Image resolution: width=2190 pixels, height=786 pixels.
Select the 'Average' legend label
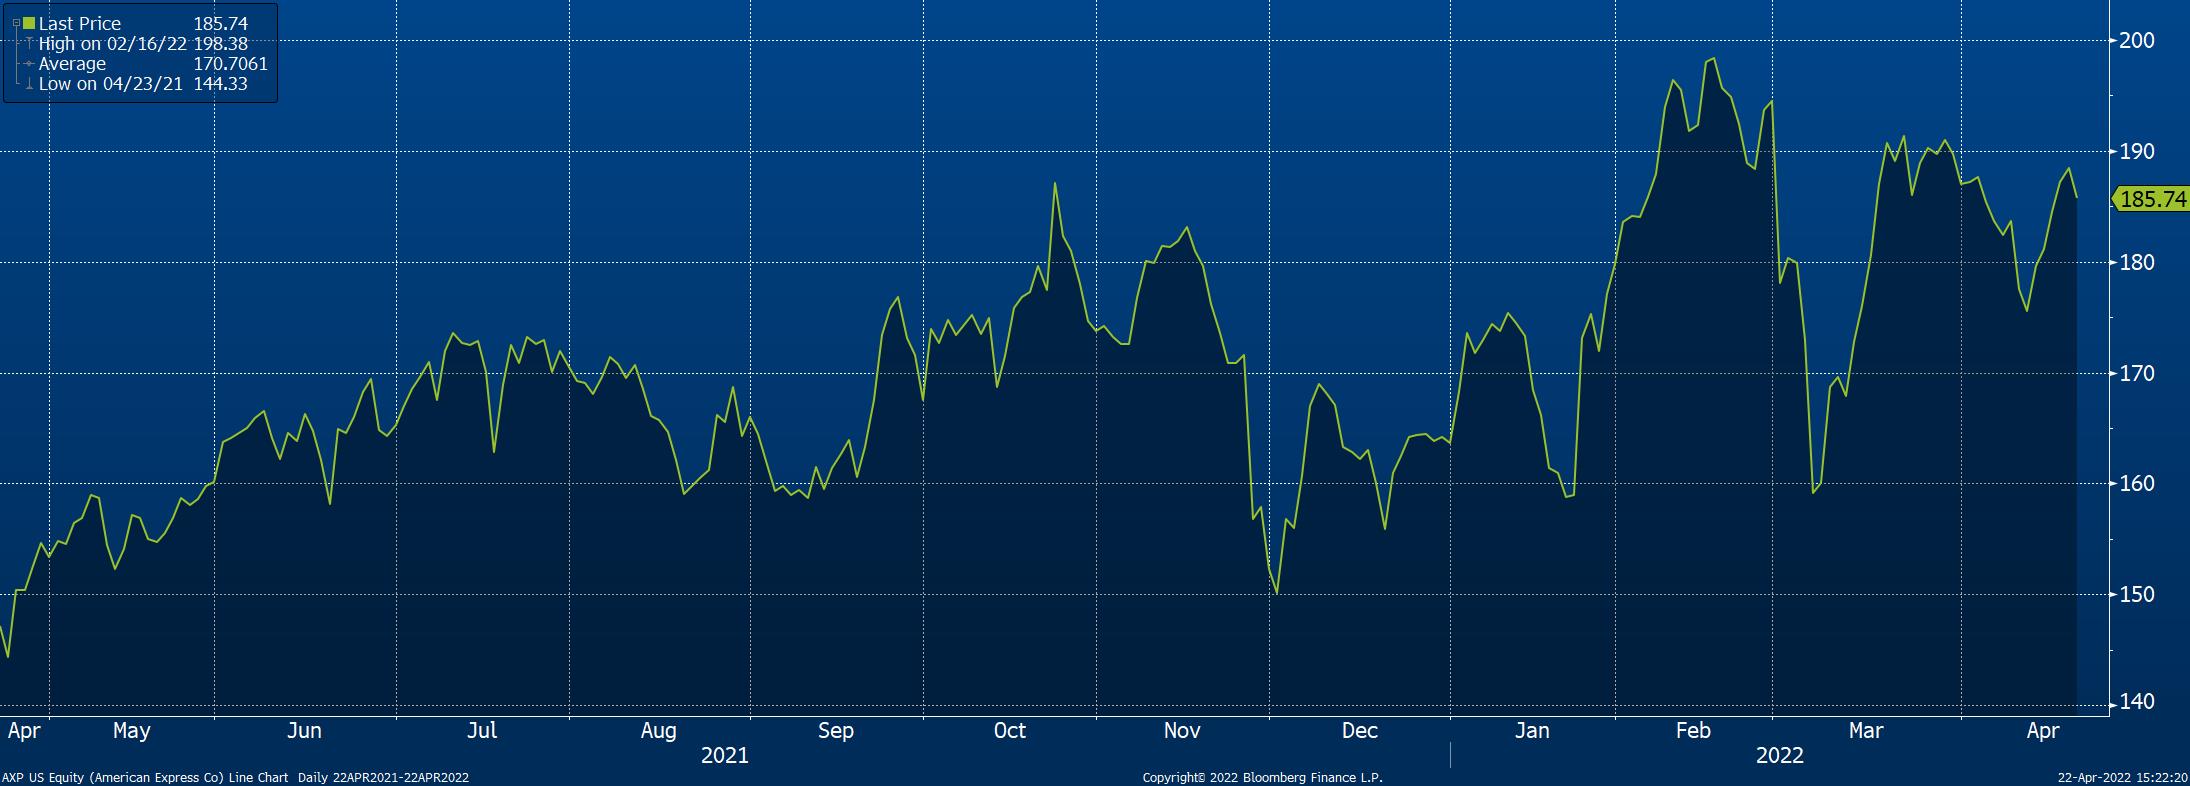pyautogui.click(x=72, y=64)
